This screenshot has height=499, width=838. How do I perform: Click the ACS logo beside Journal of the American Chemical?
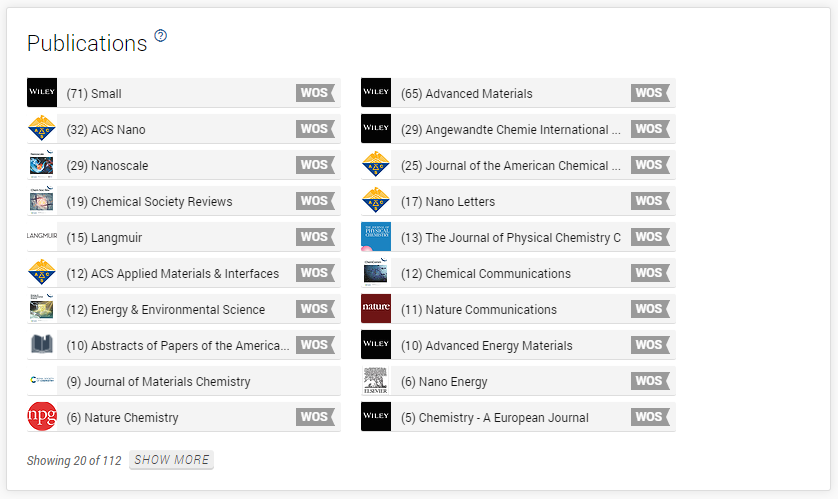(x=376, y=165)
